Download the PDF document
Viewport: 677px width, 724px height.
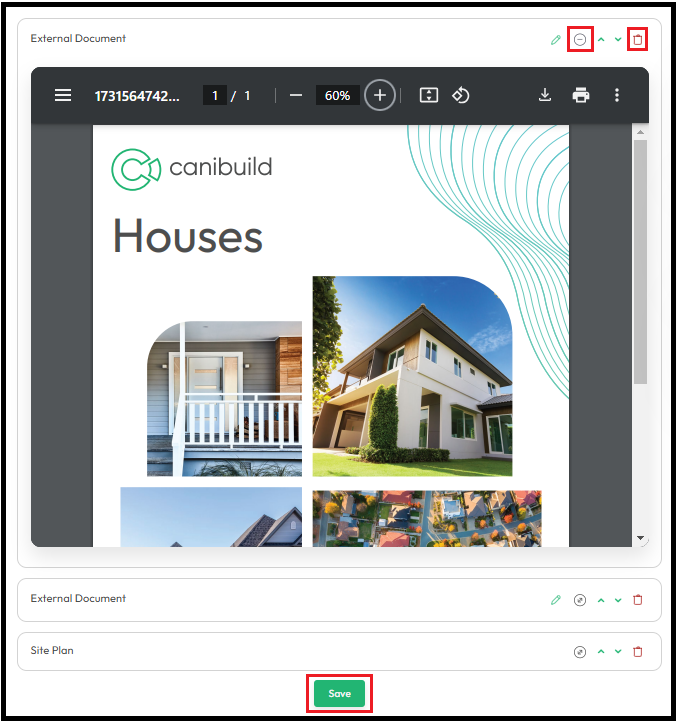click(x=545, y=95)
